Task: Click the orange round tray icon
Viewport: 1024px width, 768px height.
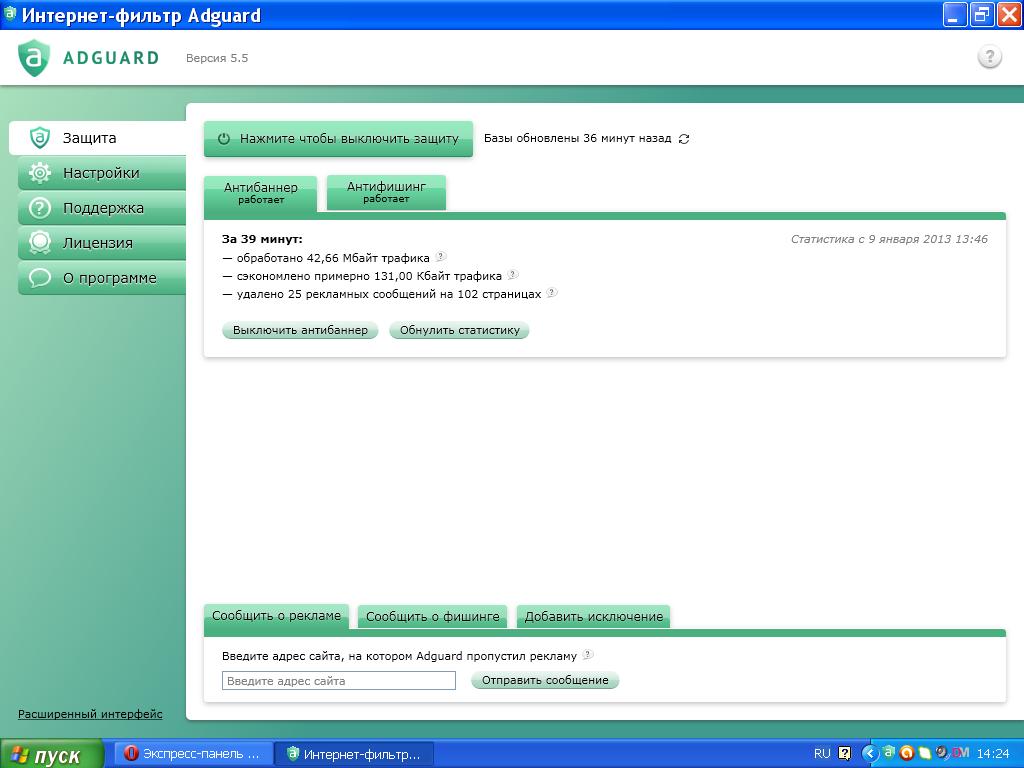Action: coord(906,754)
